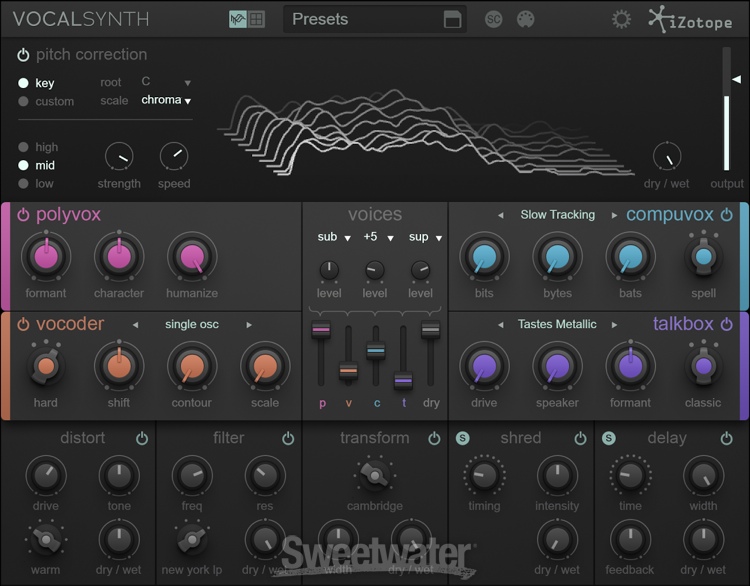Click the polyvox p mixer fader
Image resolution: width=750 pixels, height=586 pixels.
321,330
